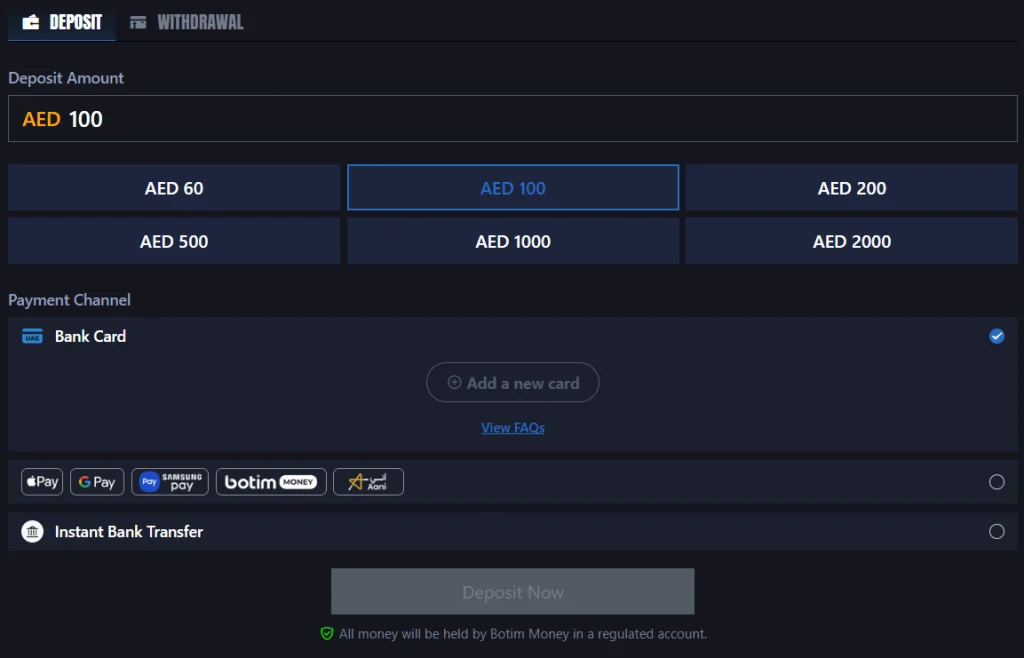Open the Withdrawal tab

[x=186, y=22]
